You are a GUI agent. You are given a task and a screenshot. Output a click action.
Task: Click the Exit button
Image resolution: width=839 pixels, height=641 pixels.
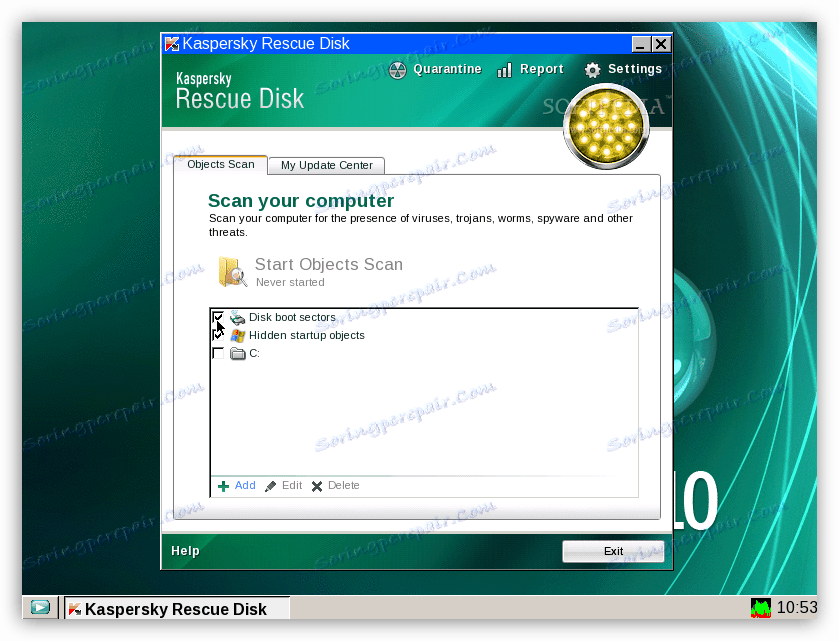coord(613,551)
